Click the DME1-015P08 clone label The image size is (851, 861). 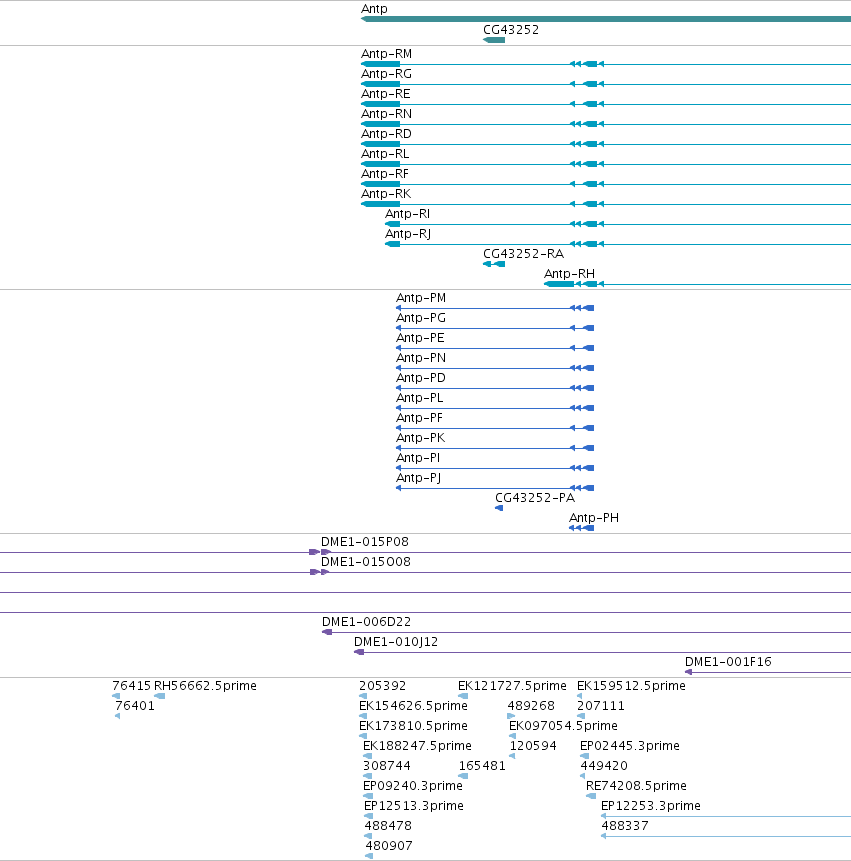point(365,542)
